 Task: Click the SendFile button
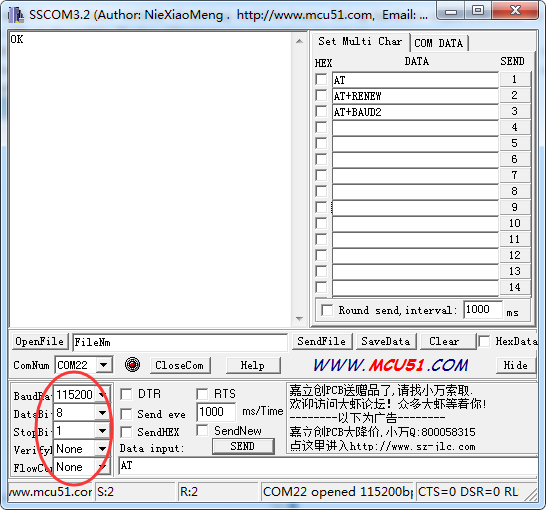coord(321,342)
